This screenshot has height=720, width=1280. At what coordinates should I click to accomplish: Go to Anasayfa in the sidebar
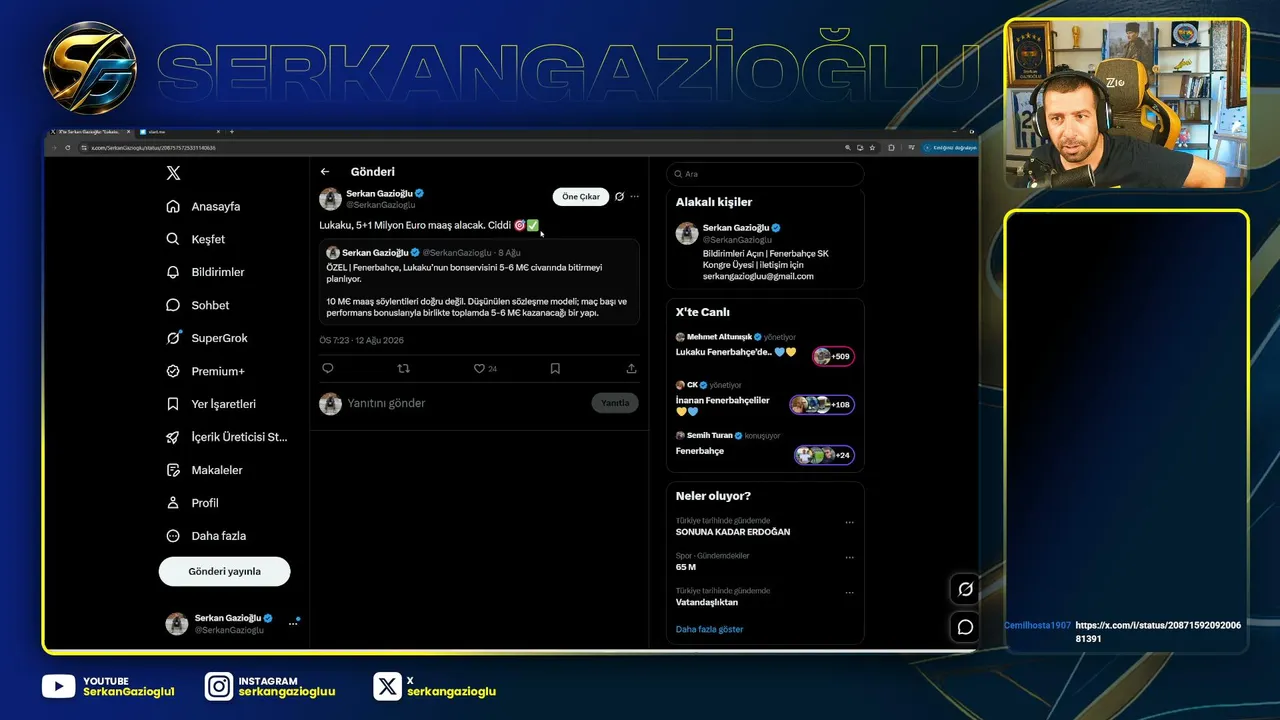[x=203, y=206]
